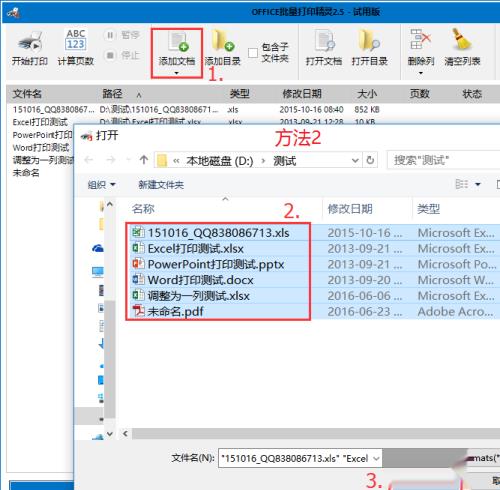The image size is (500, 490).
Task: Click the 计算页数 ABC 123 icon
Action: point(75,40)
